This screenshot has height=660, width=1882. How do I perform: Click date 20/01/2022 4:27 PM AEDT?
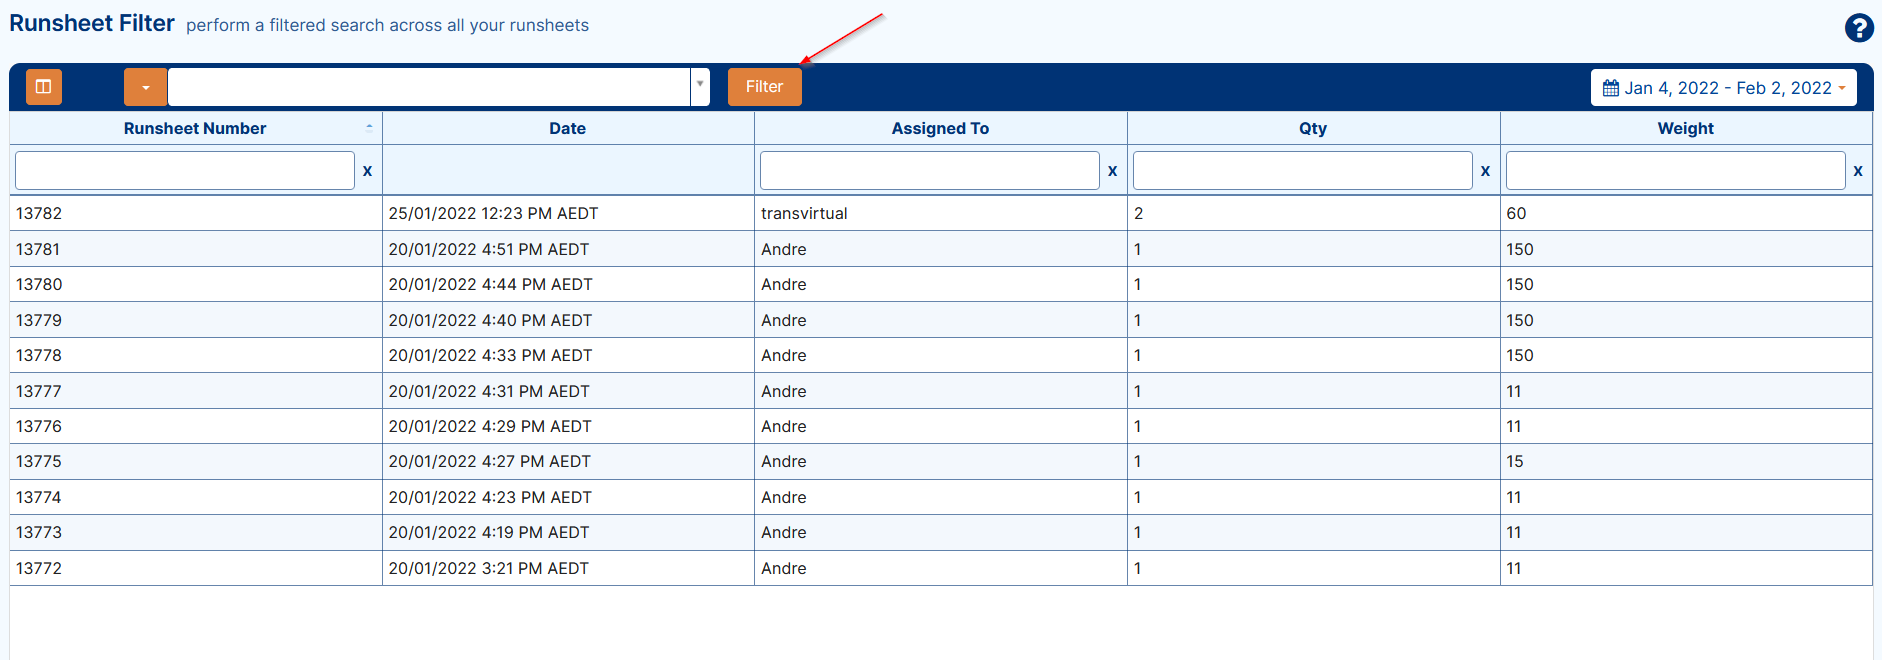pos(489,461)
